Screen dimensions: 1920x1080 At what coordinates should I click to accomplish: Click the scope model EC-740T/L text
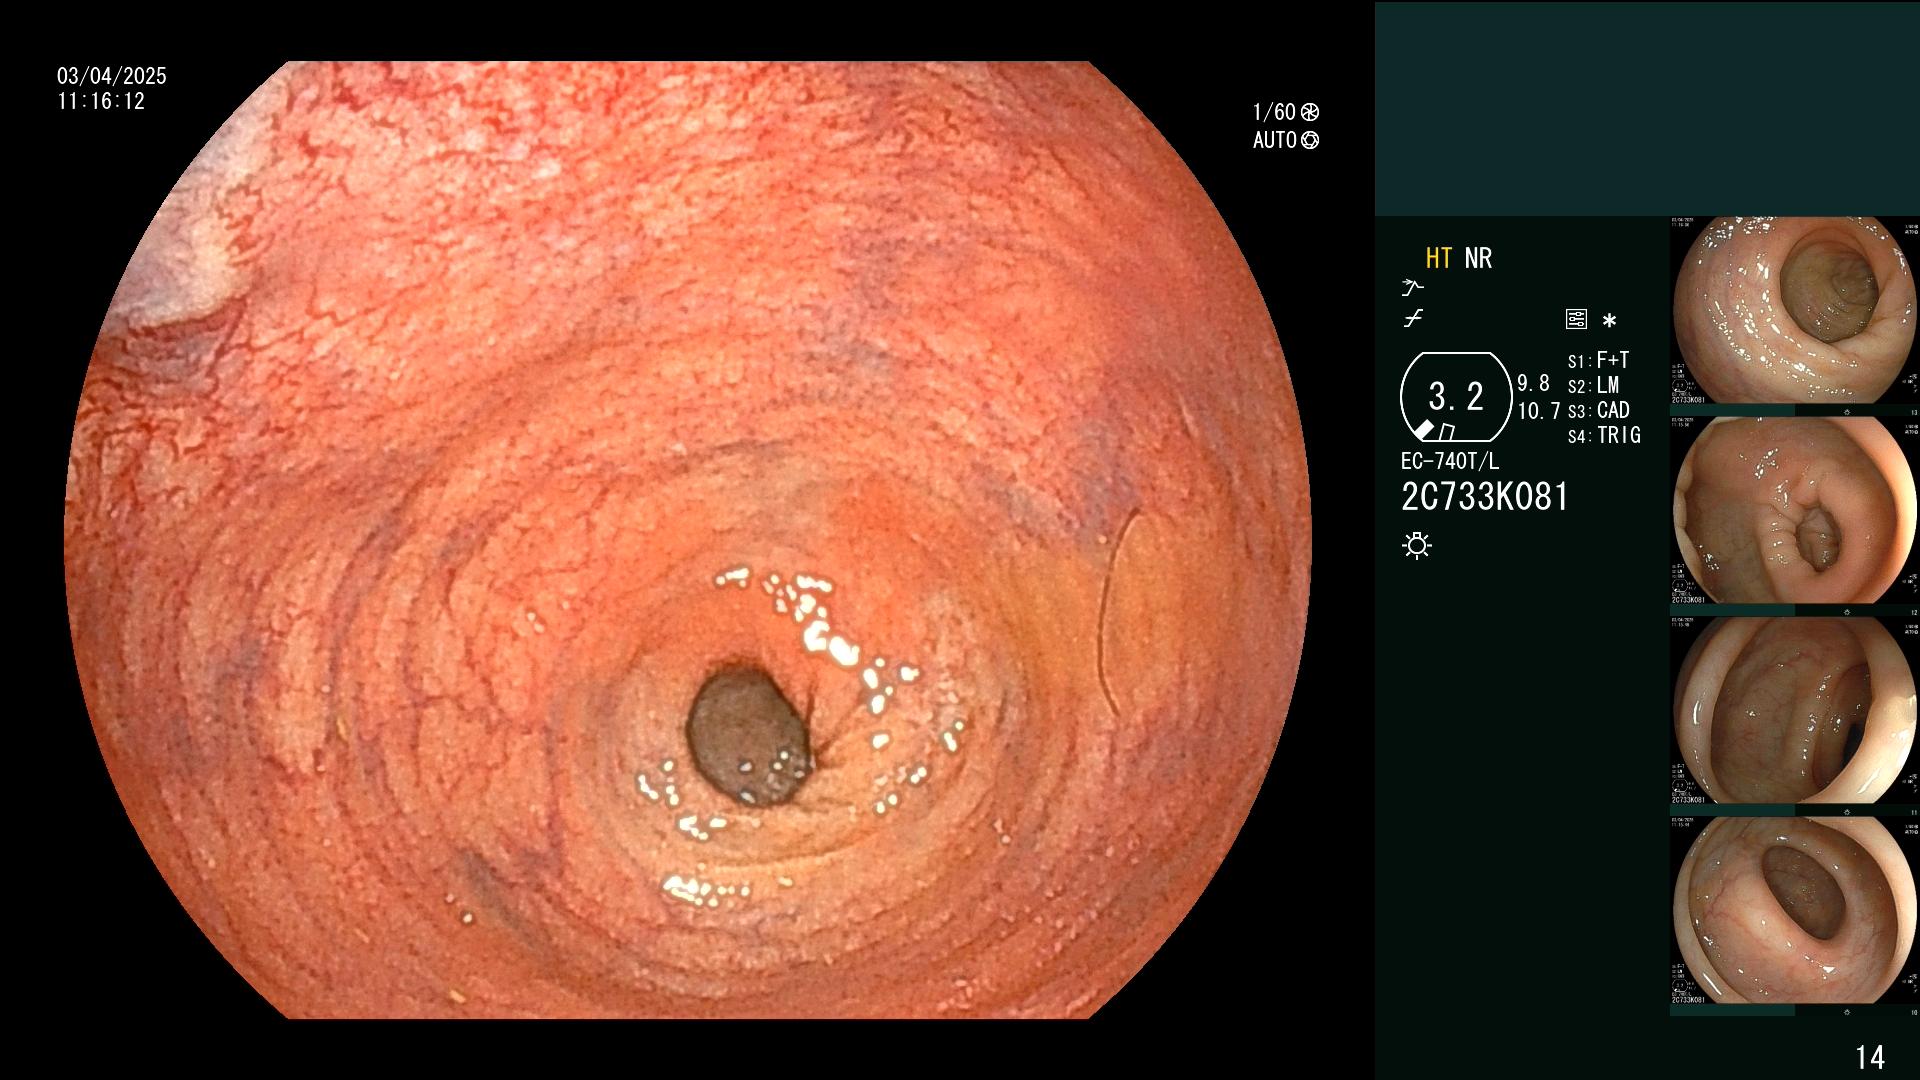[x=1450, y=461]
